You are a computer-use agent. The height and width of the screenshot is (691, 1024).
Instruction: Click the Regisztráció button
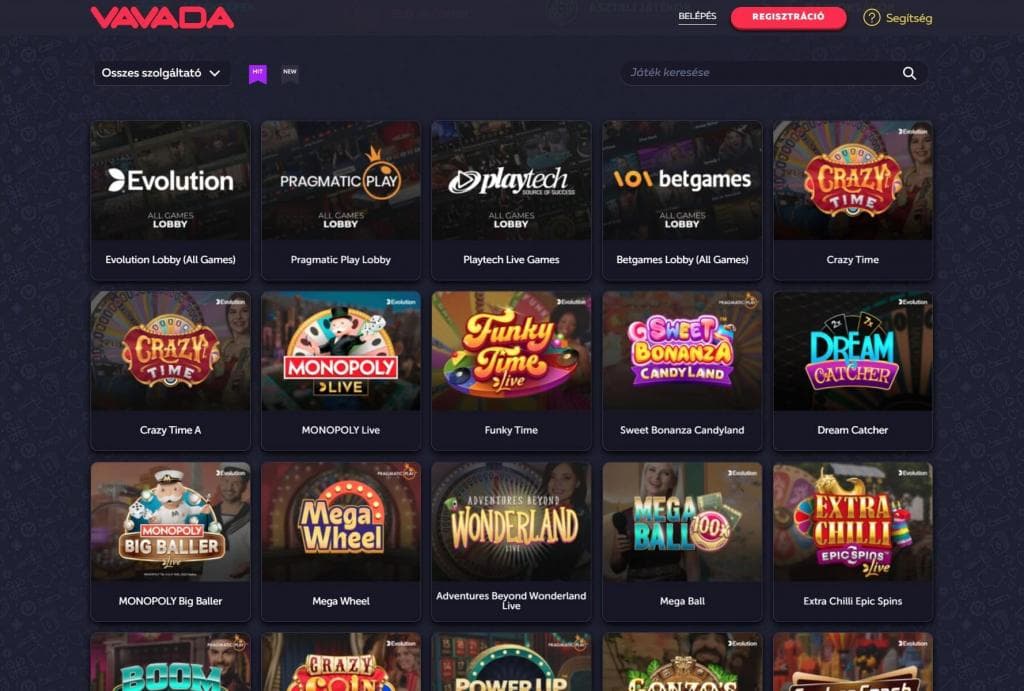(788, 17)
